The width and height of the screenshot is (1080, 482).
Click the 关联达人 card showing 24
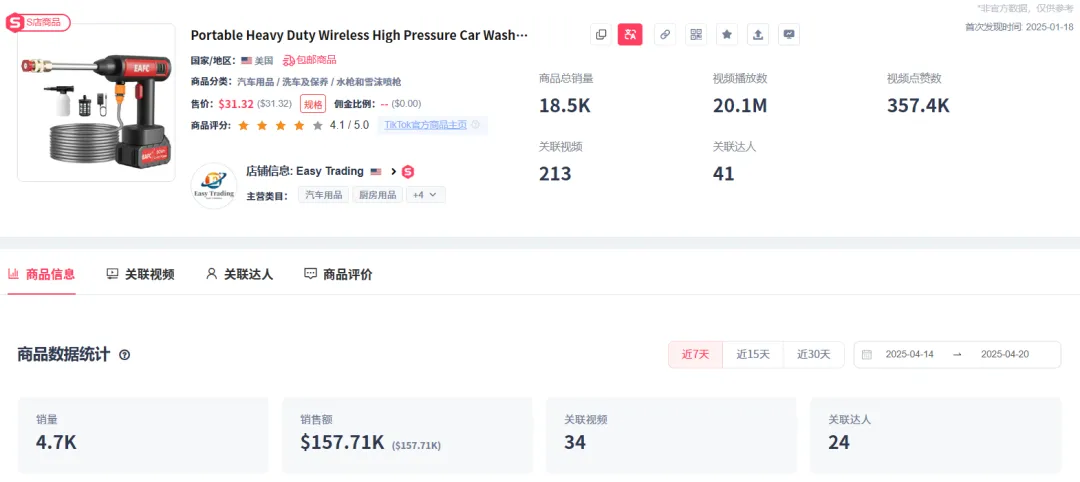tap(935, 435)
